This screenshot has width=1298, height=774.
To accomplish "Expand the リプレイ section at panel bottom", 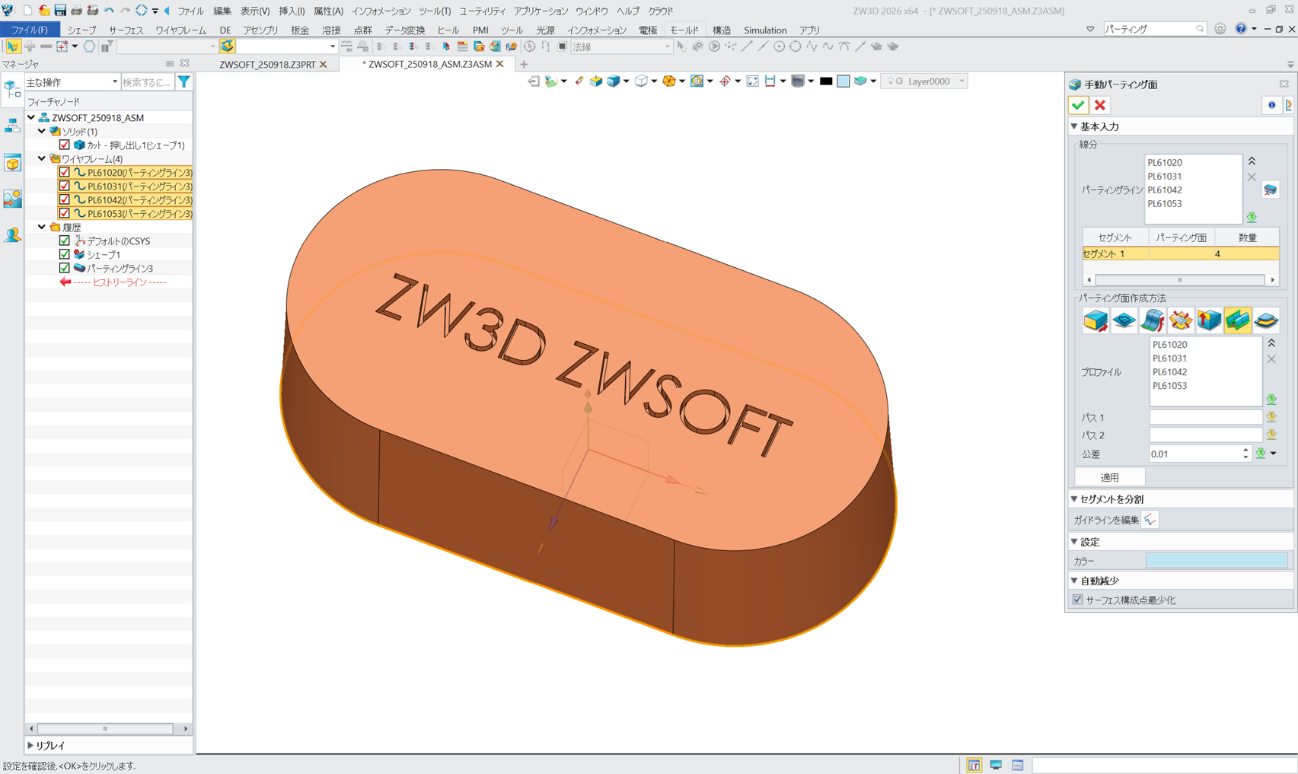I will [31, 745].
